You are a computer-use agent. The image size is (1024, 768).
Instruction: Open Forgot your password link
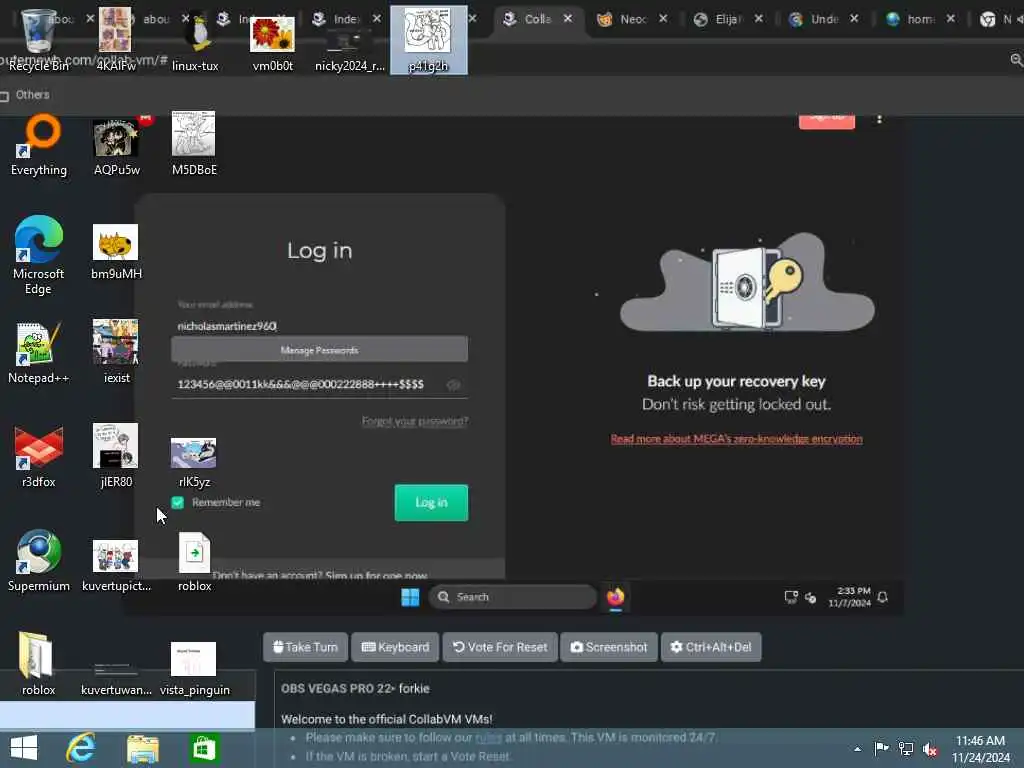pos(415,421)
